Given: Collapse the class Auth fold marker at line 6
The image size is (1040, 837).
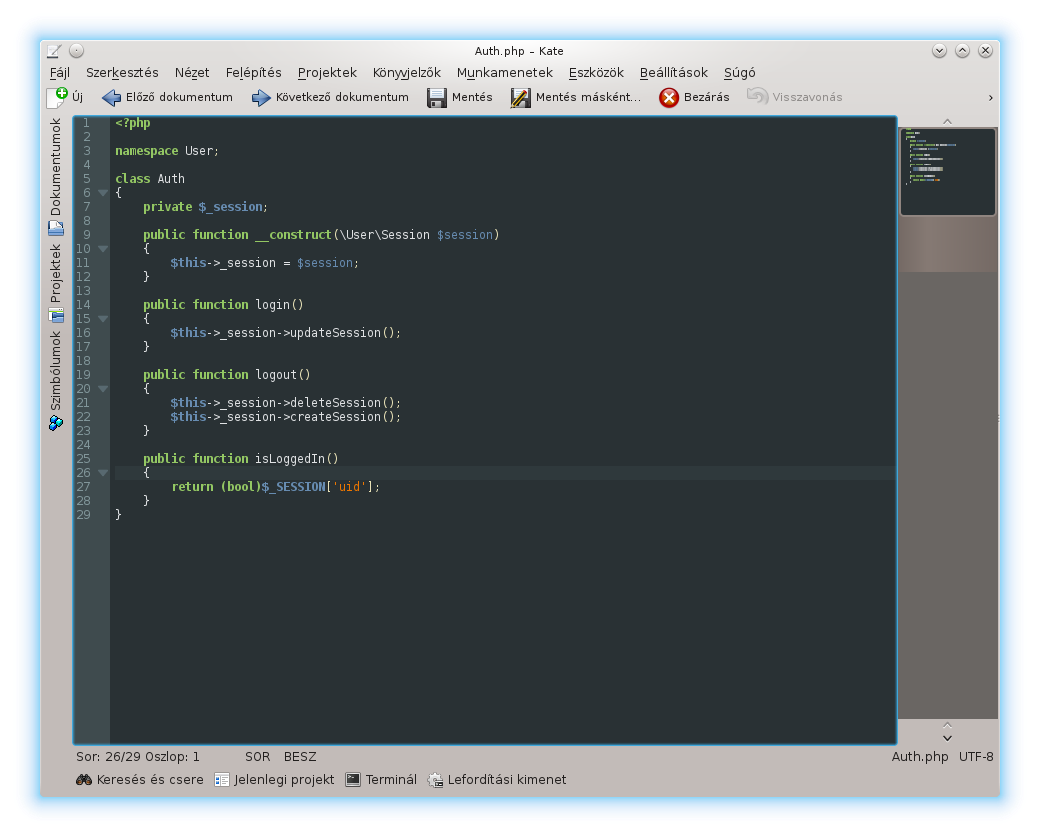Looking at the screenshot, I should point(103,193).
